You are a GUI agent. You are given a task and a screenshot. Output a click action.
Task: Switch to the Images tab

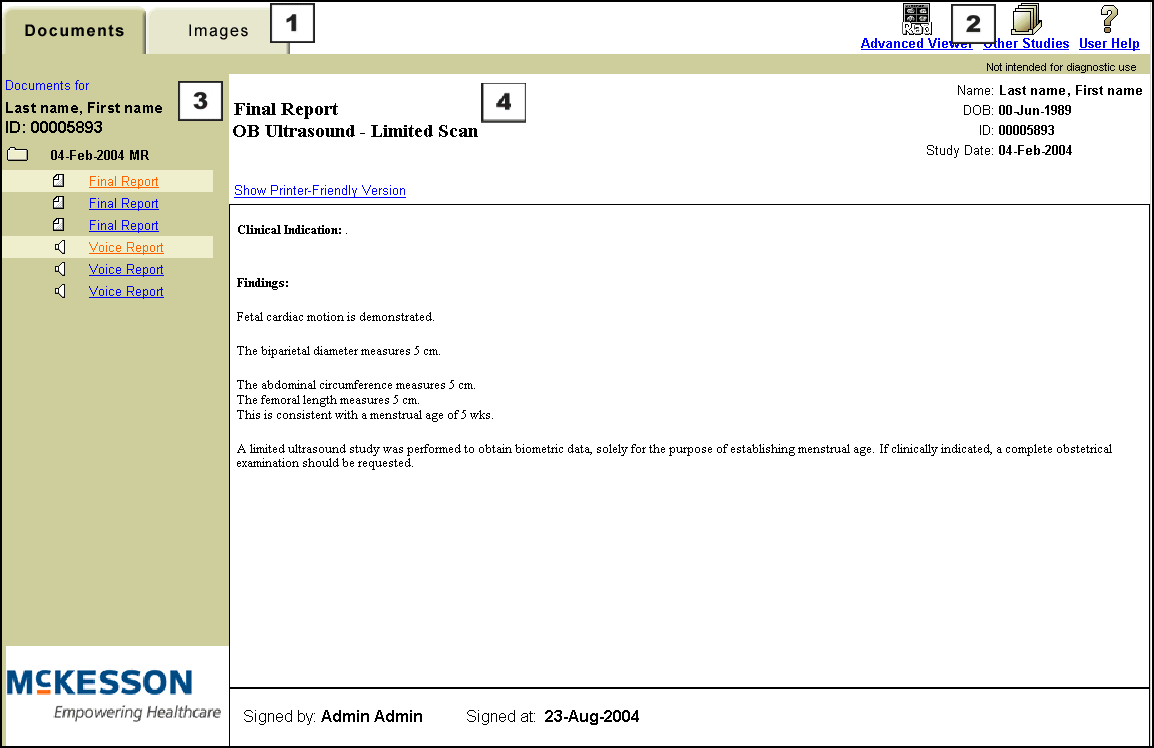point(218,31)
